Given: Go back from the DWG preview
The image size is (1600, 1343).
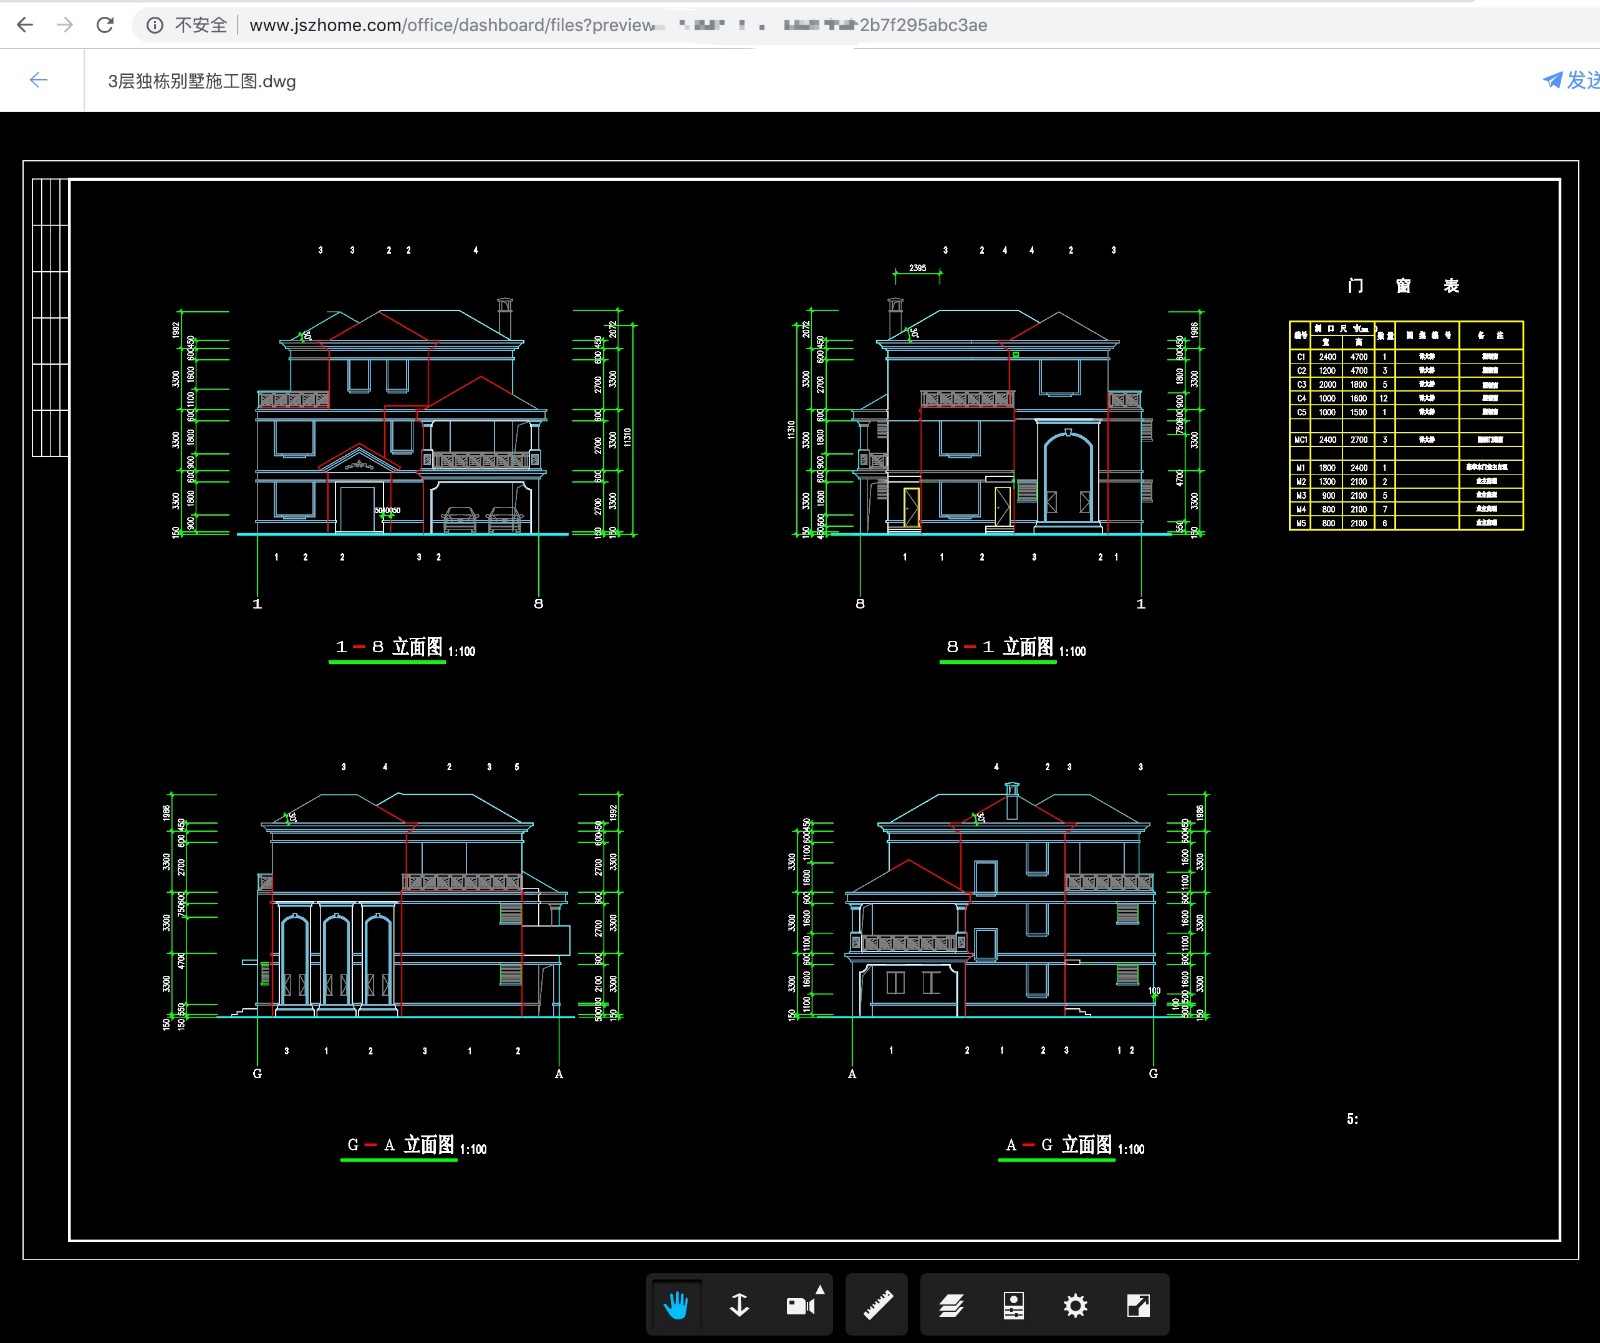Looking at the screenshot, I should click(x=39, y=80).
